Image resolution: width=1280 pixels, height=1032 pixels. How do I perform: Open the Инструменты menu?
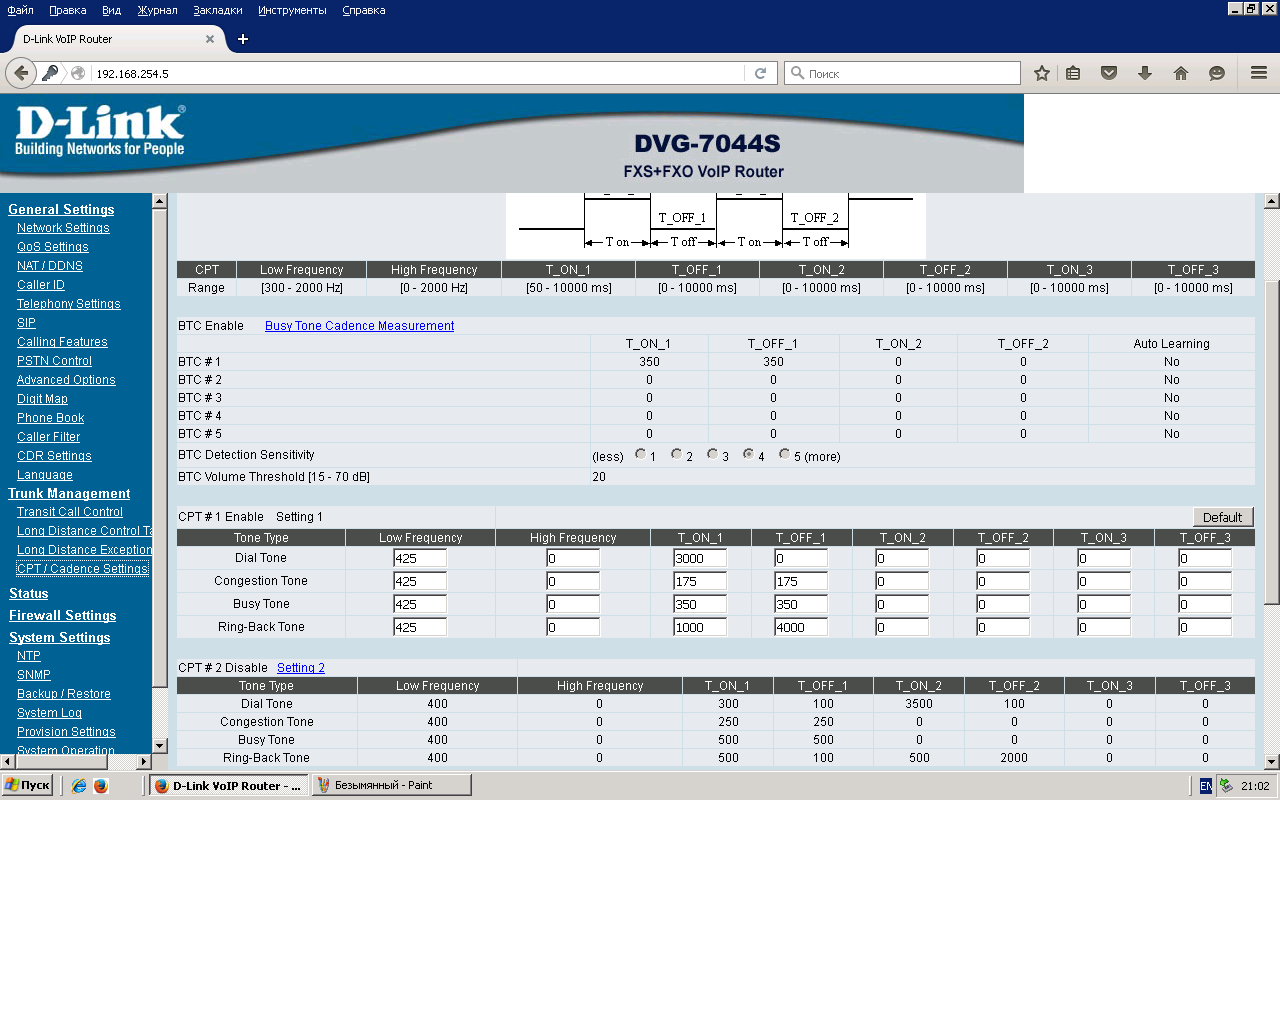point(292,10)
